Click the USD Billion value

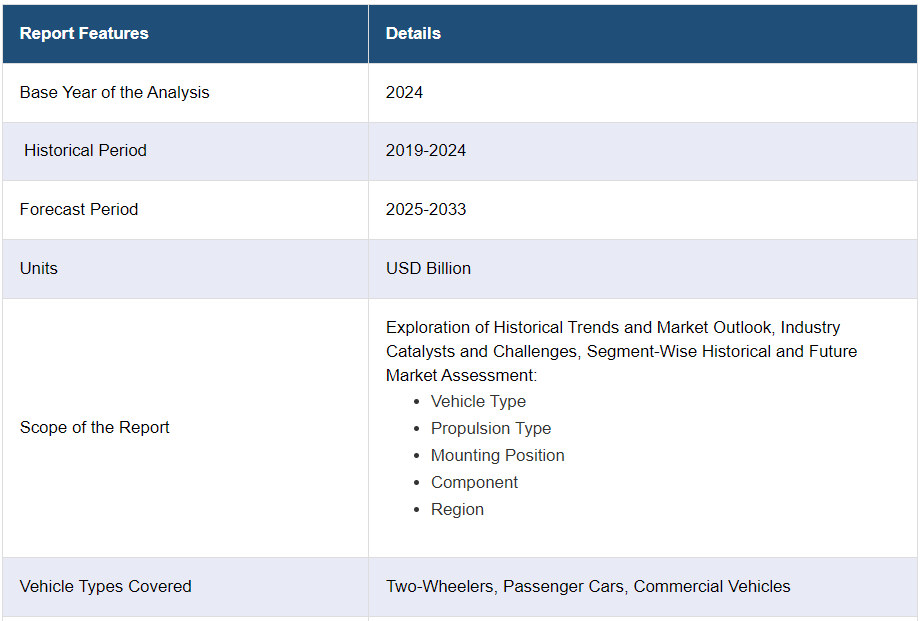428,268
